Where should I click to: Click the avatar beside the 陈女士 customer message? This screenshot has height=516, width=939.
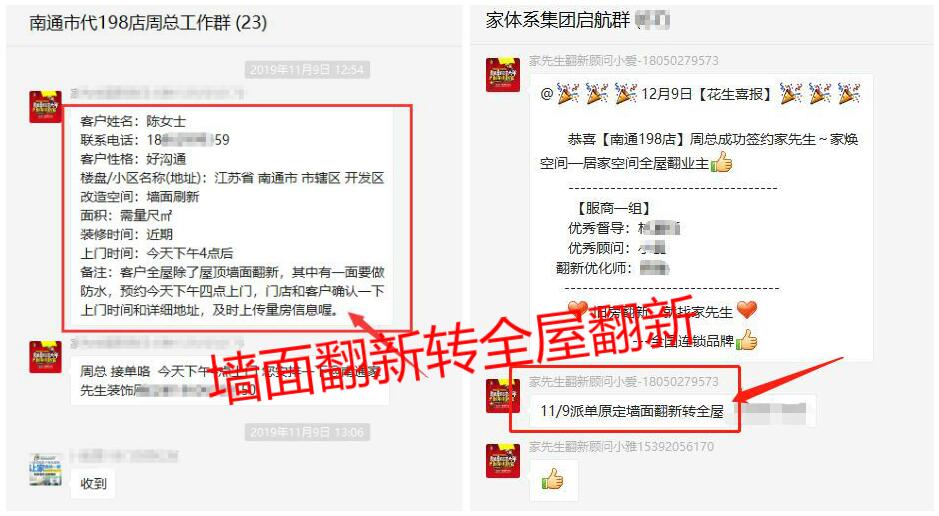pyautogui.click(x=46, y=107)
